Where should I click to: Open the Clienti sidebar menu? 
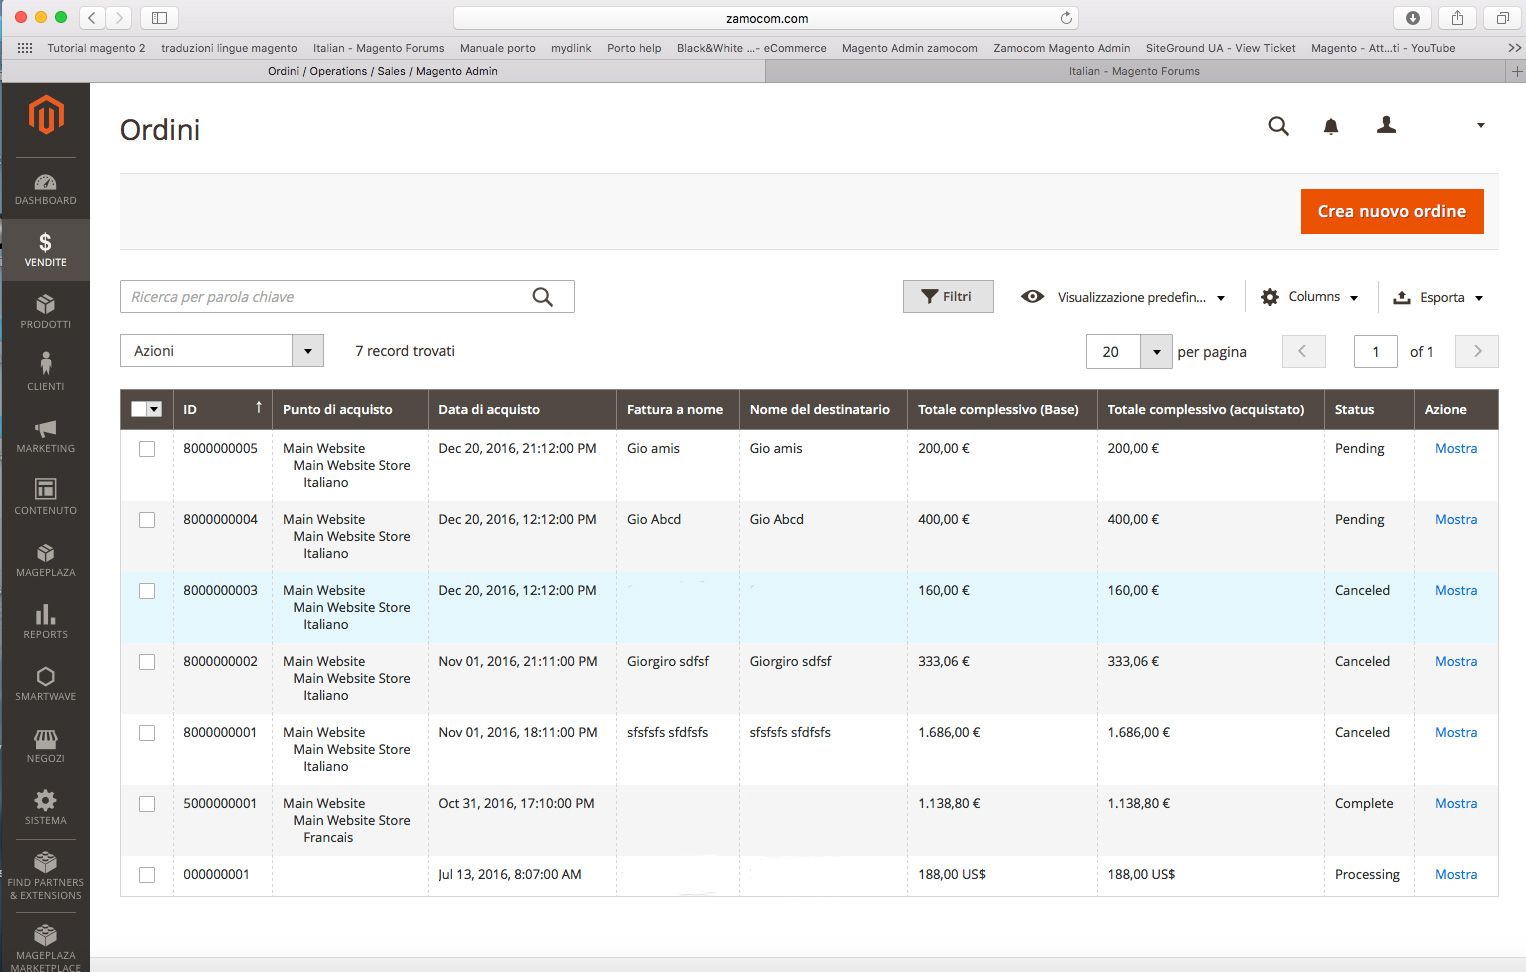(45, 373)
